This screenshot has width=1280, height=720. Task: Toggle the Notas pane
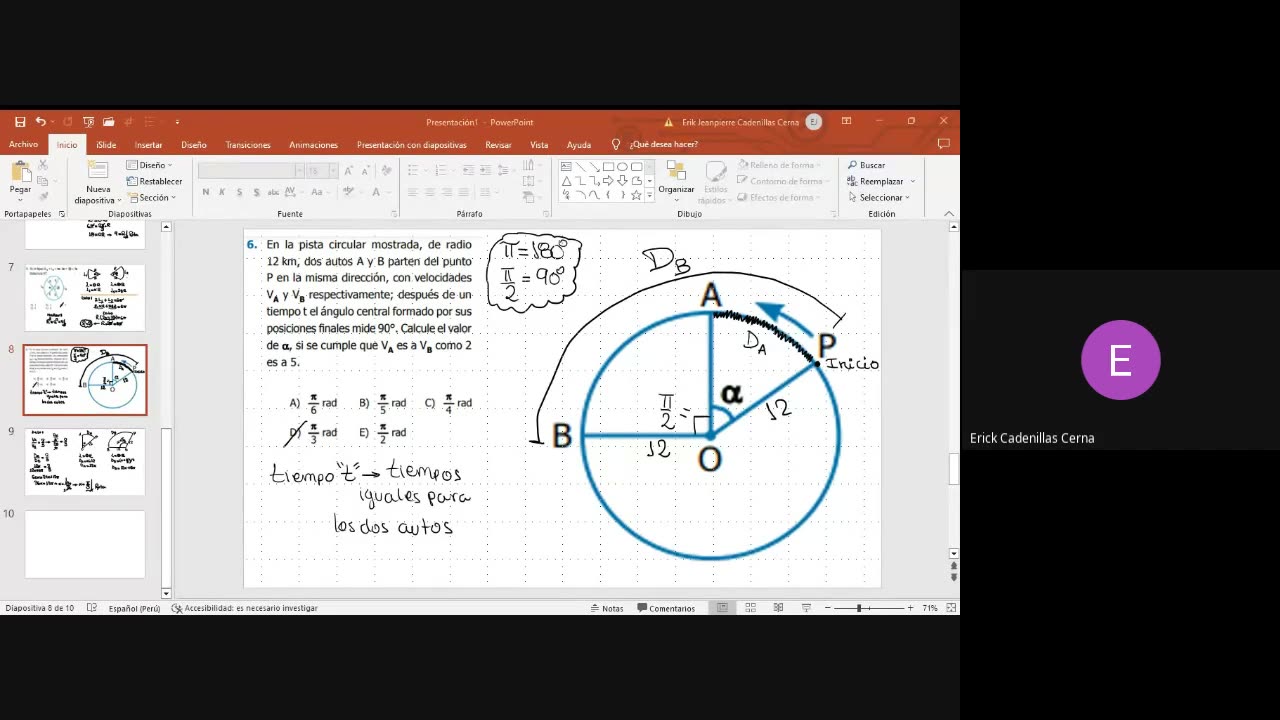tap(607, 608)
